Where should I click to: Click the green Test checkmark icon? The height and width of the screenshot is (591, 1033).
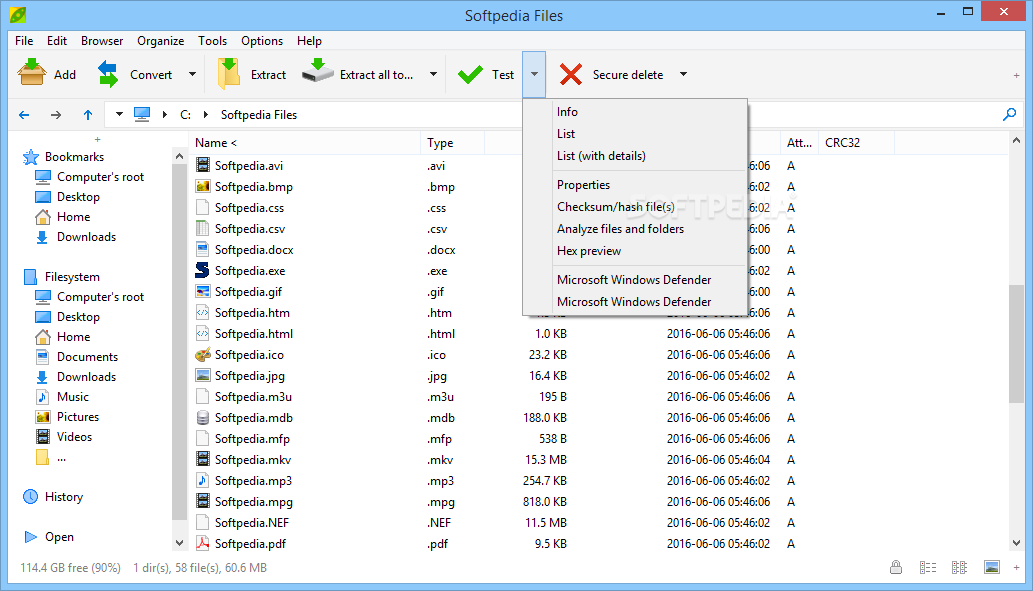pyautogui.click(x=470, y=74)
